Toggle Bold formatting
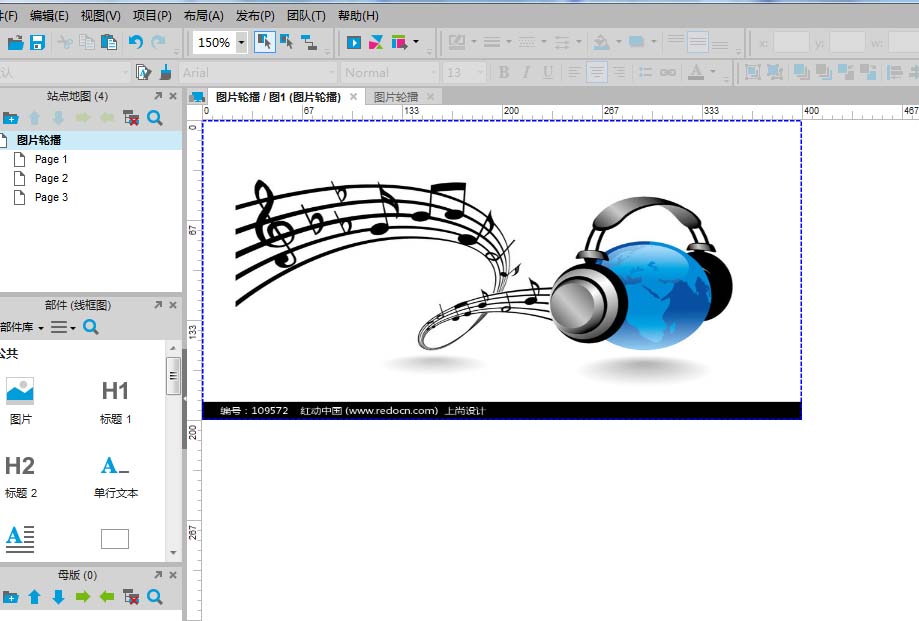 [503, 72]
